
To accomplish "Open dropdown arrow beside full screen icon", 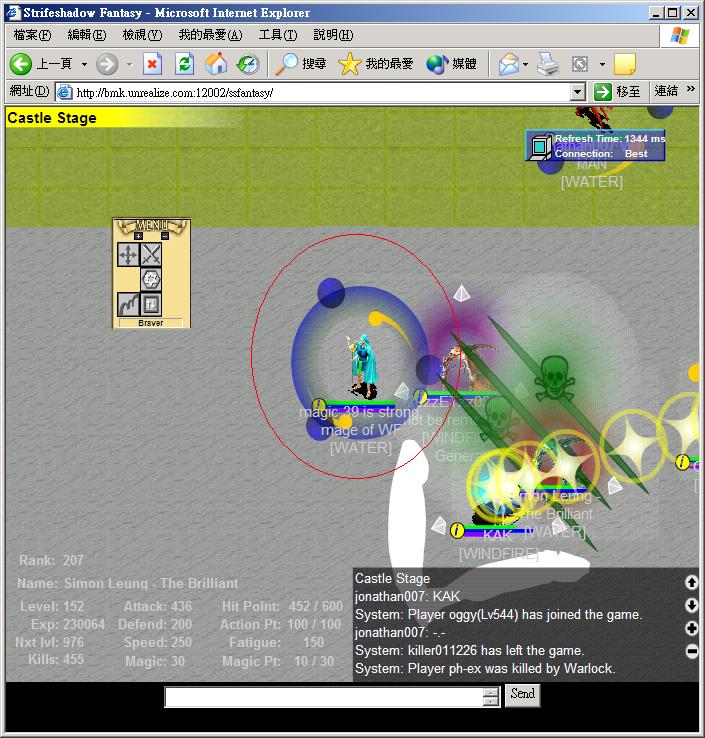I will point(602,64).
